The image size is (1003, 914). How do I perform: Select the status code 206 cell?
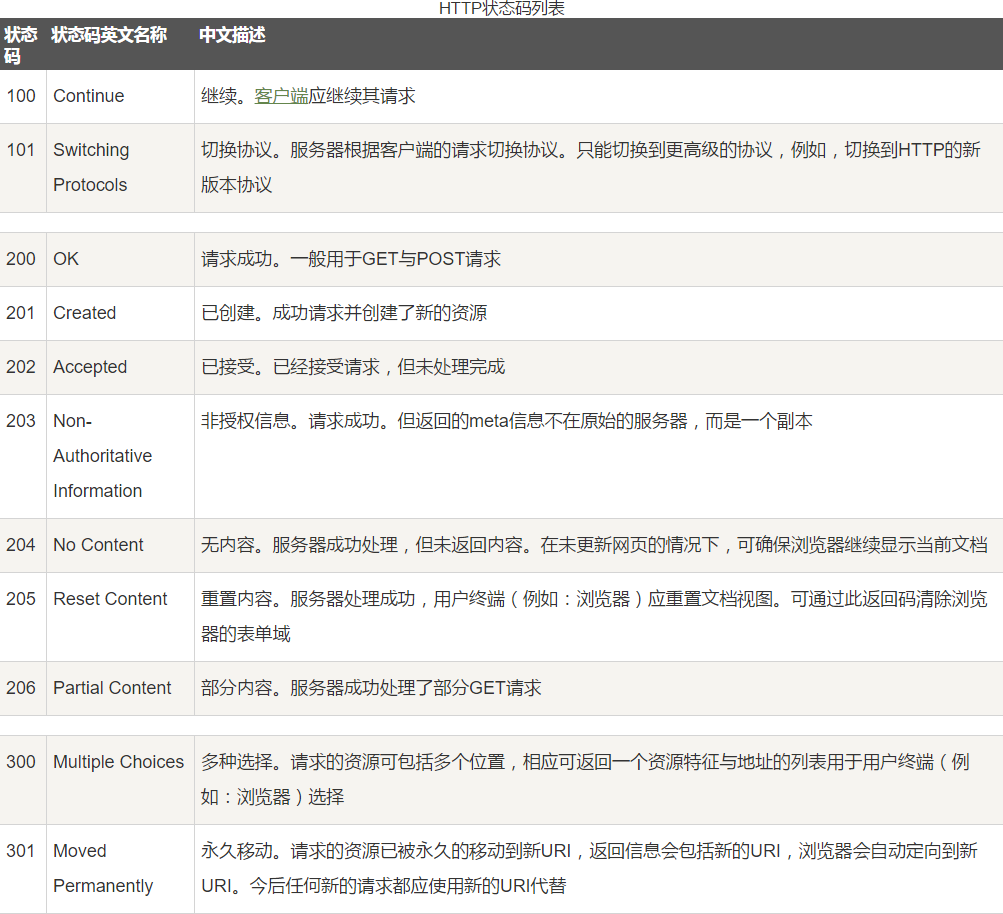(23, 688)
